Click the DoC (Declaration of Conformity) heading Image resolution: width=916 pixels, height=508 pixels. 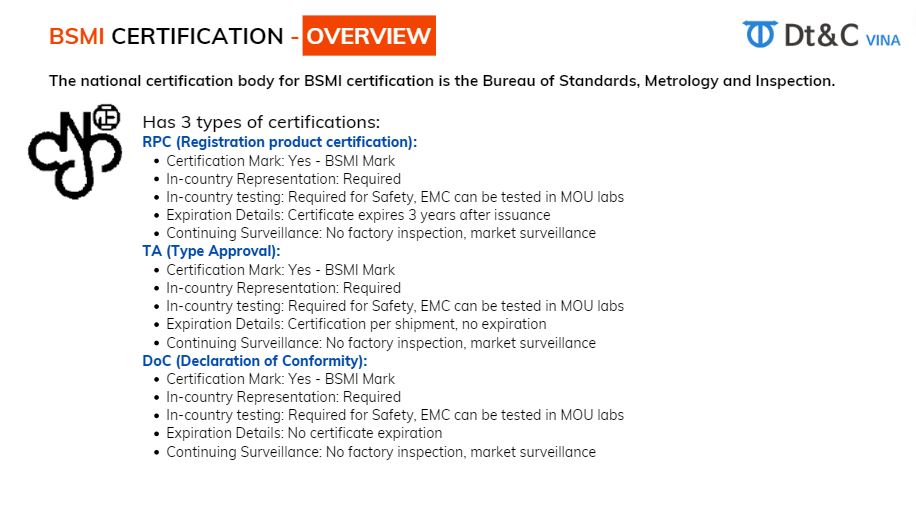(255, 360)
